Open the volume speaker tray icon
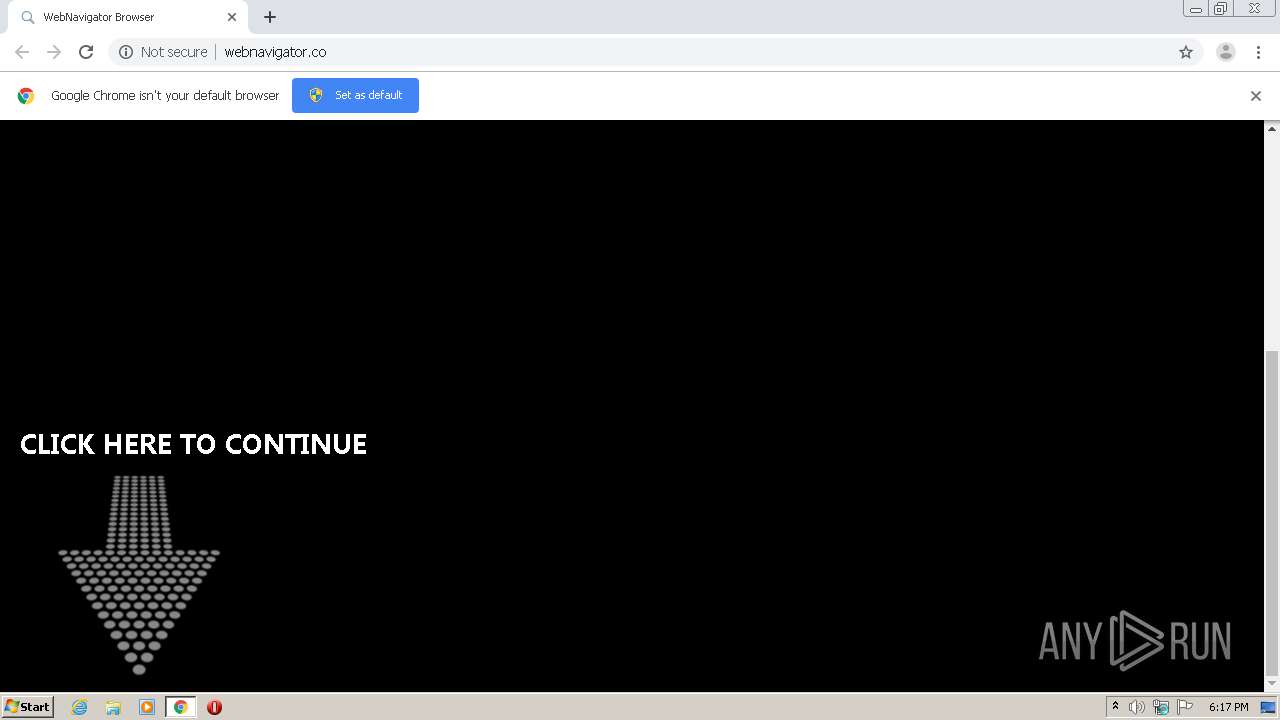The height and width of the screenshot is (720, 1280). (x=1137, y=707)
